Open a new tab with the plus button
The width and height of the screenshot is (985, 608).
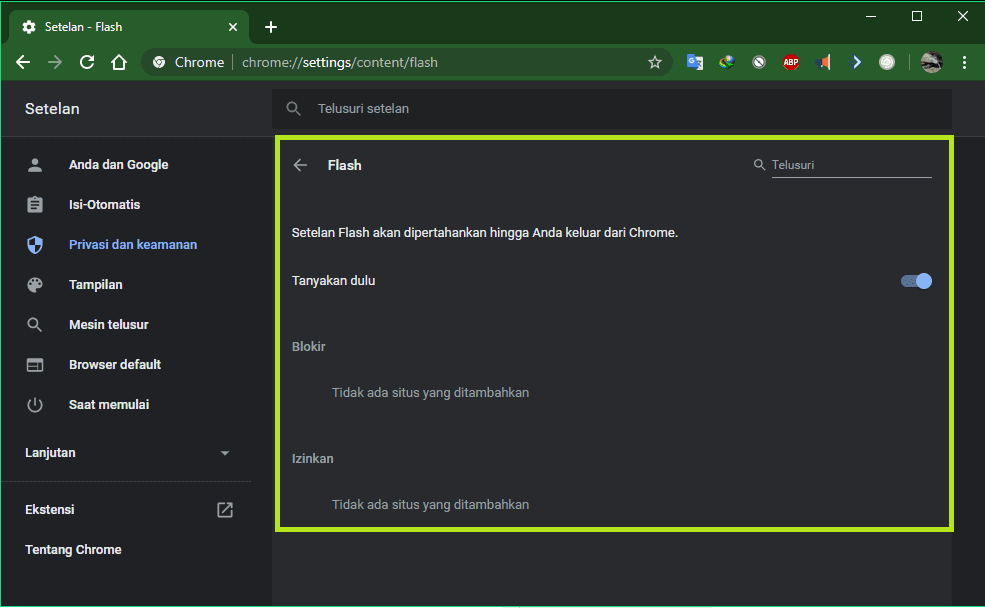click(x=271, y=27)
